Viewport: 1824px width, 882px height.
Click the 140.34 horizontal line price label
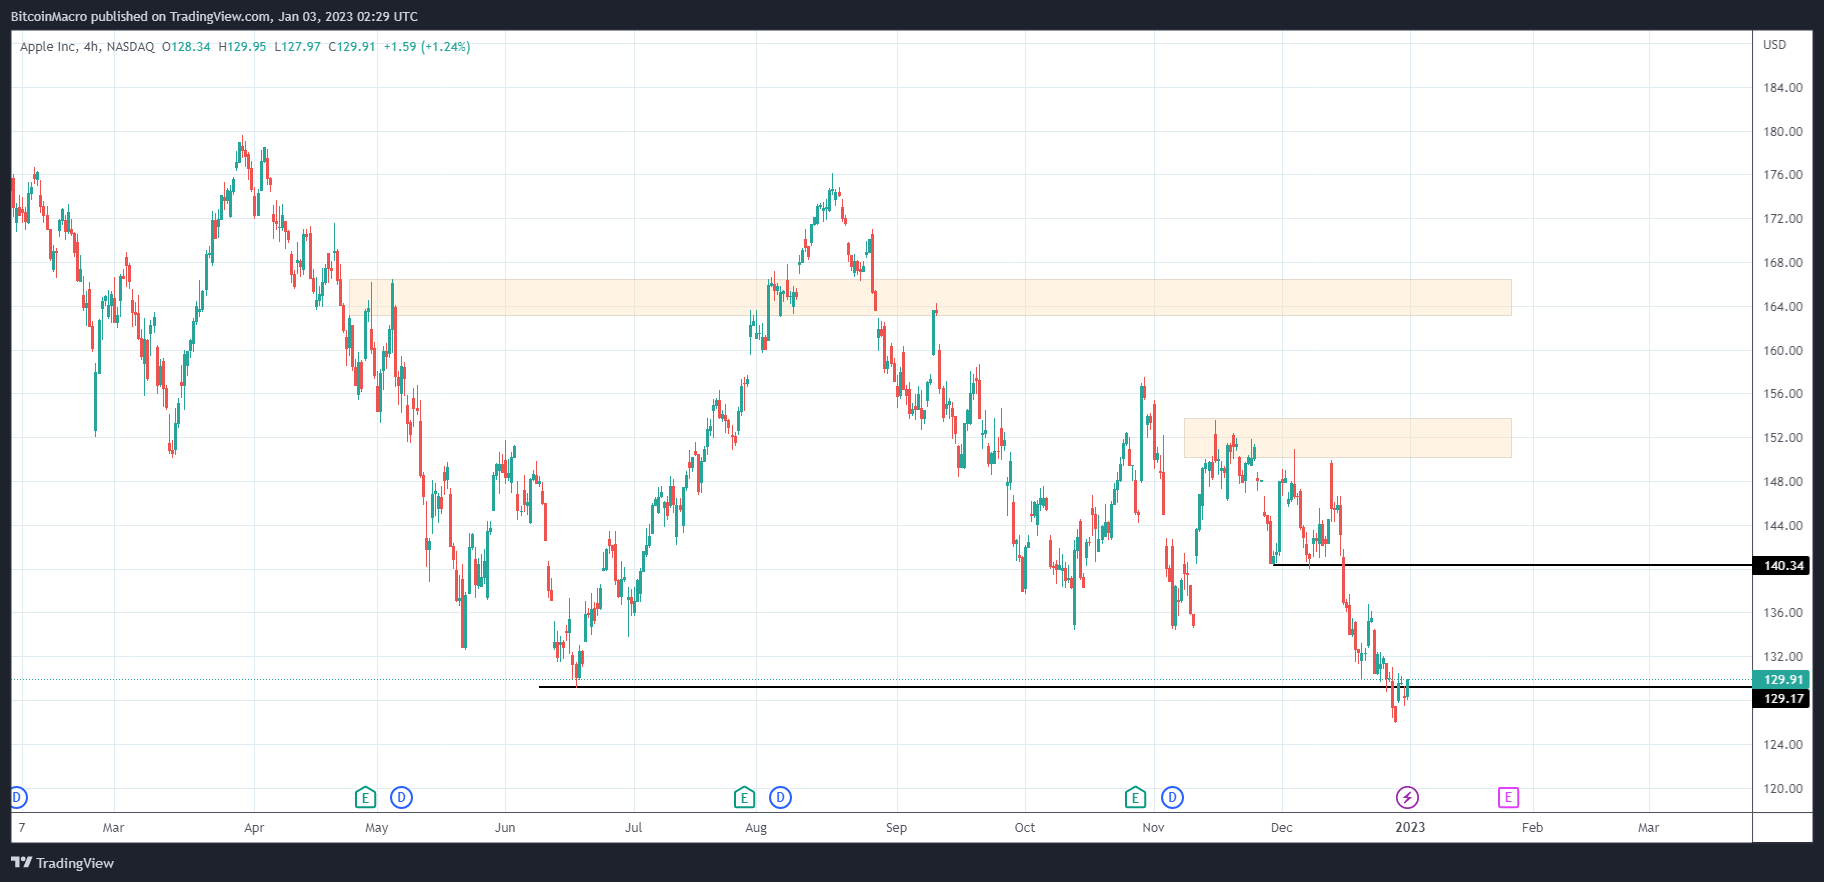coord(1782,566)
